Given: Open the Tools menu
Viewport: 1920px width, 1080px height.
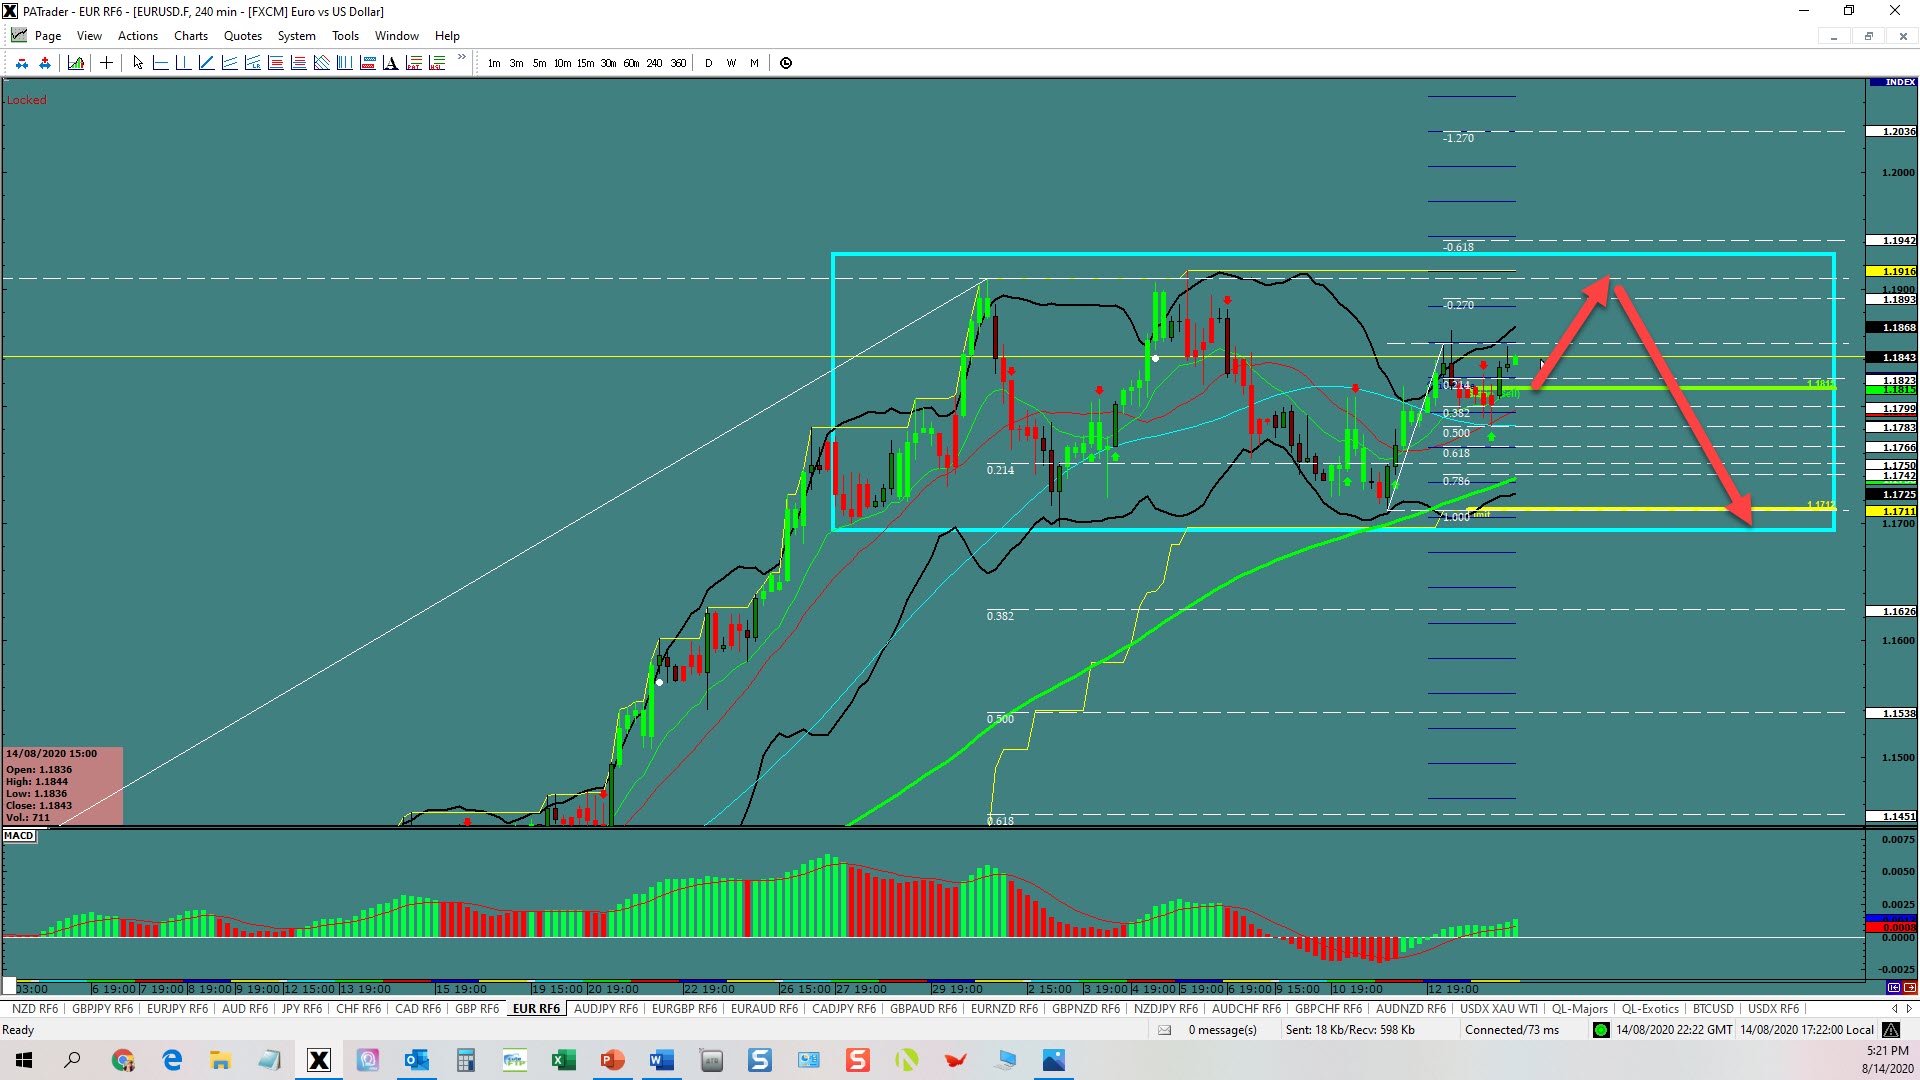Looking at the screenshot, I should coord(345,36).
